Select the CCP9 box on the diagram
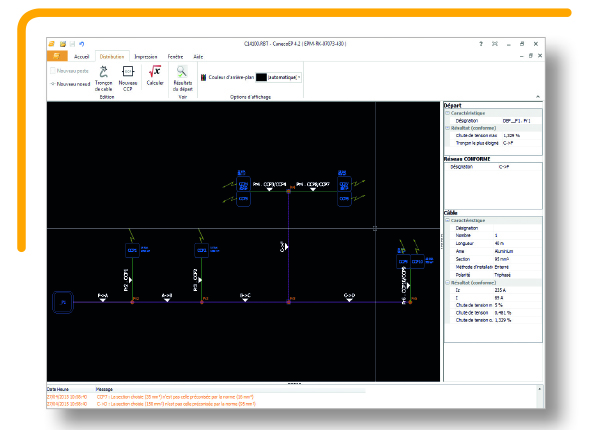The image size is (600, 430). [403, 262]
